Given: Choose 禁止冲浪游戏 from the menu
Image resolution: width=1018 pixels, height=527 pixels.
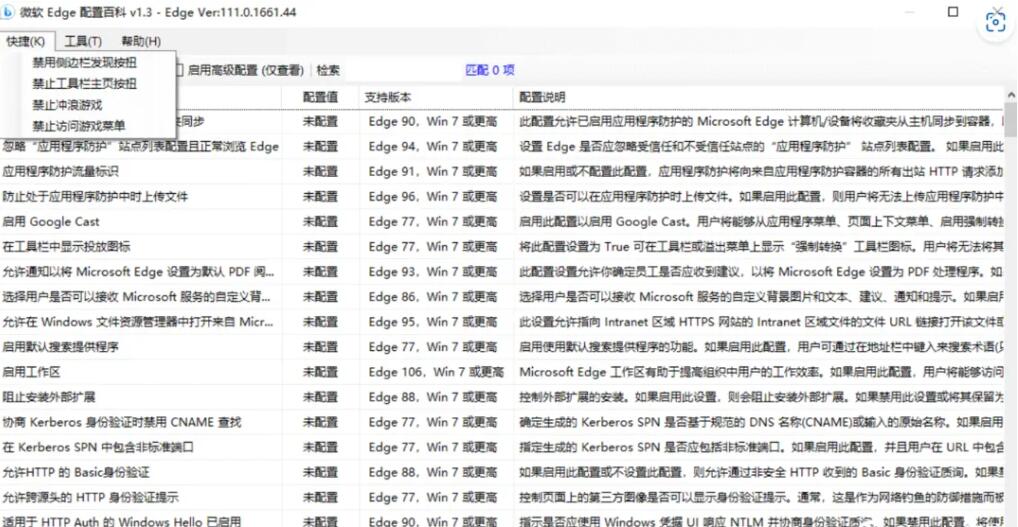Looking at the screenshot, I should click(x=68, y=104).
